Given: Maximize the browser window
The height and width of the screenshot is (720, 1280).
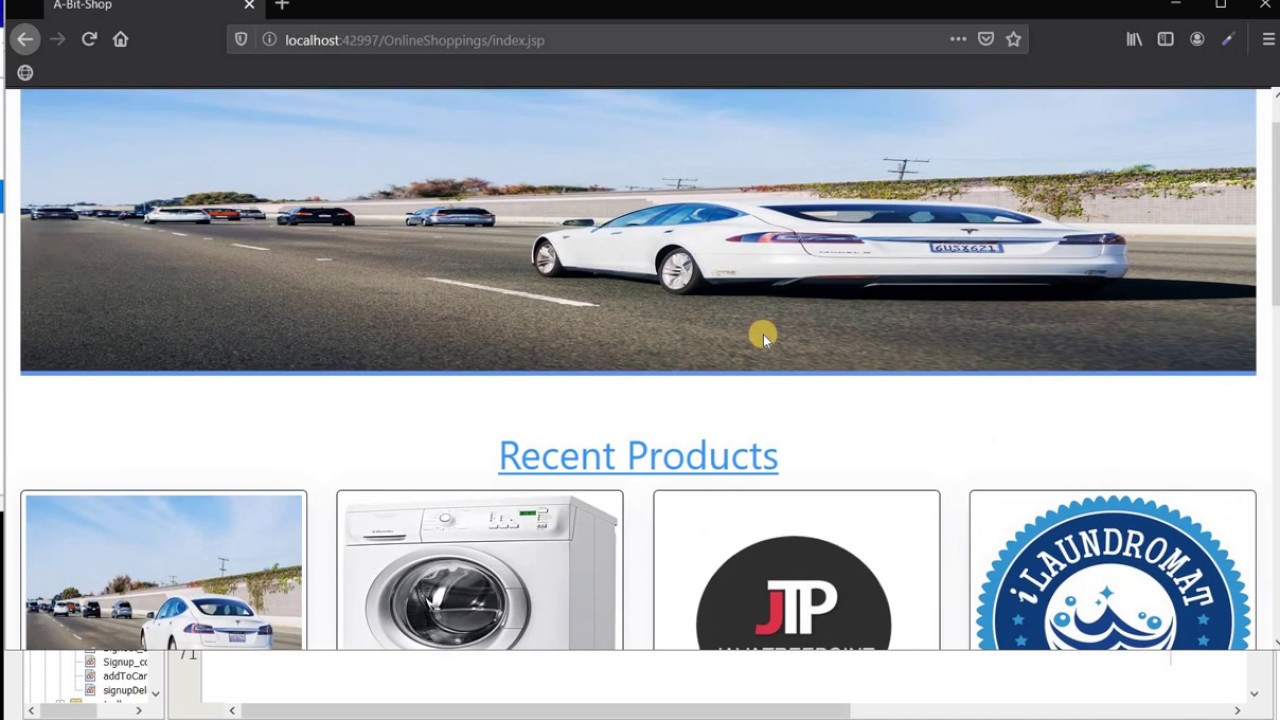Looking at the screenshot, I should pos(1221,5).
